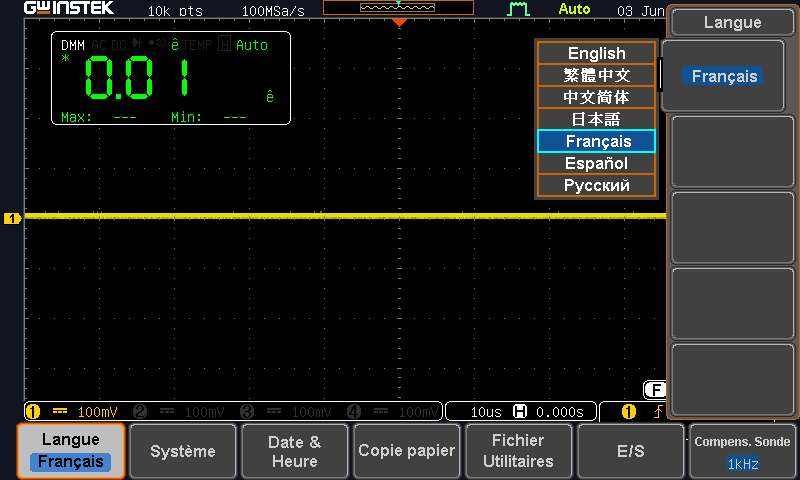Click the 0.000s horizontal position value

point(560,412)
